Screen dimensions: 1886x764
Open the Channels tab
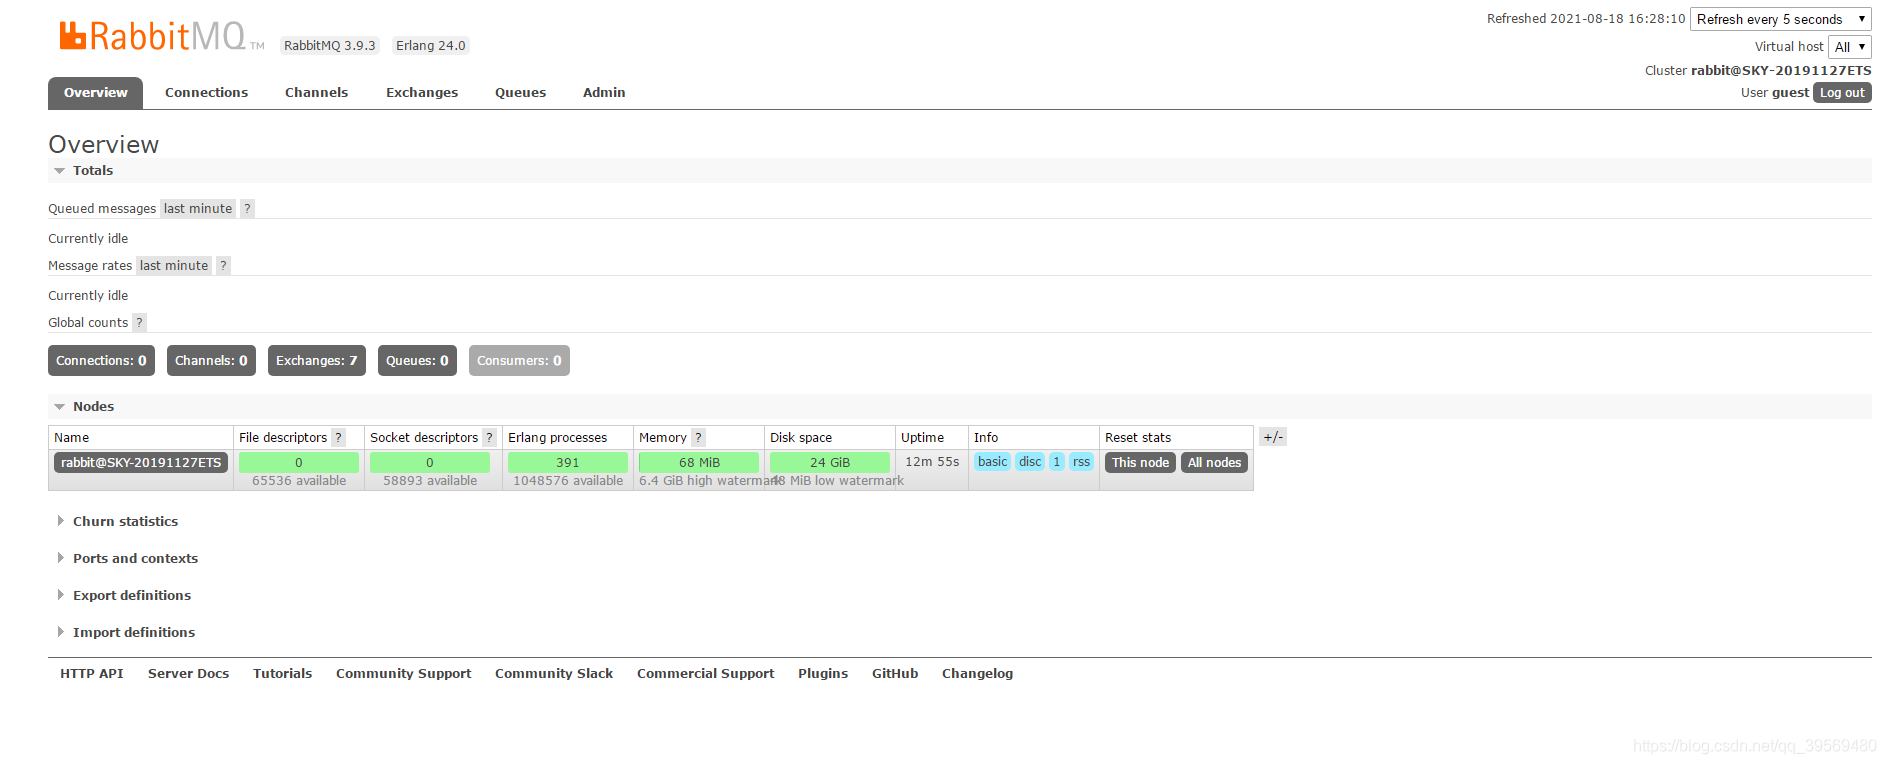point(316,93)
